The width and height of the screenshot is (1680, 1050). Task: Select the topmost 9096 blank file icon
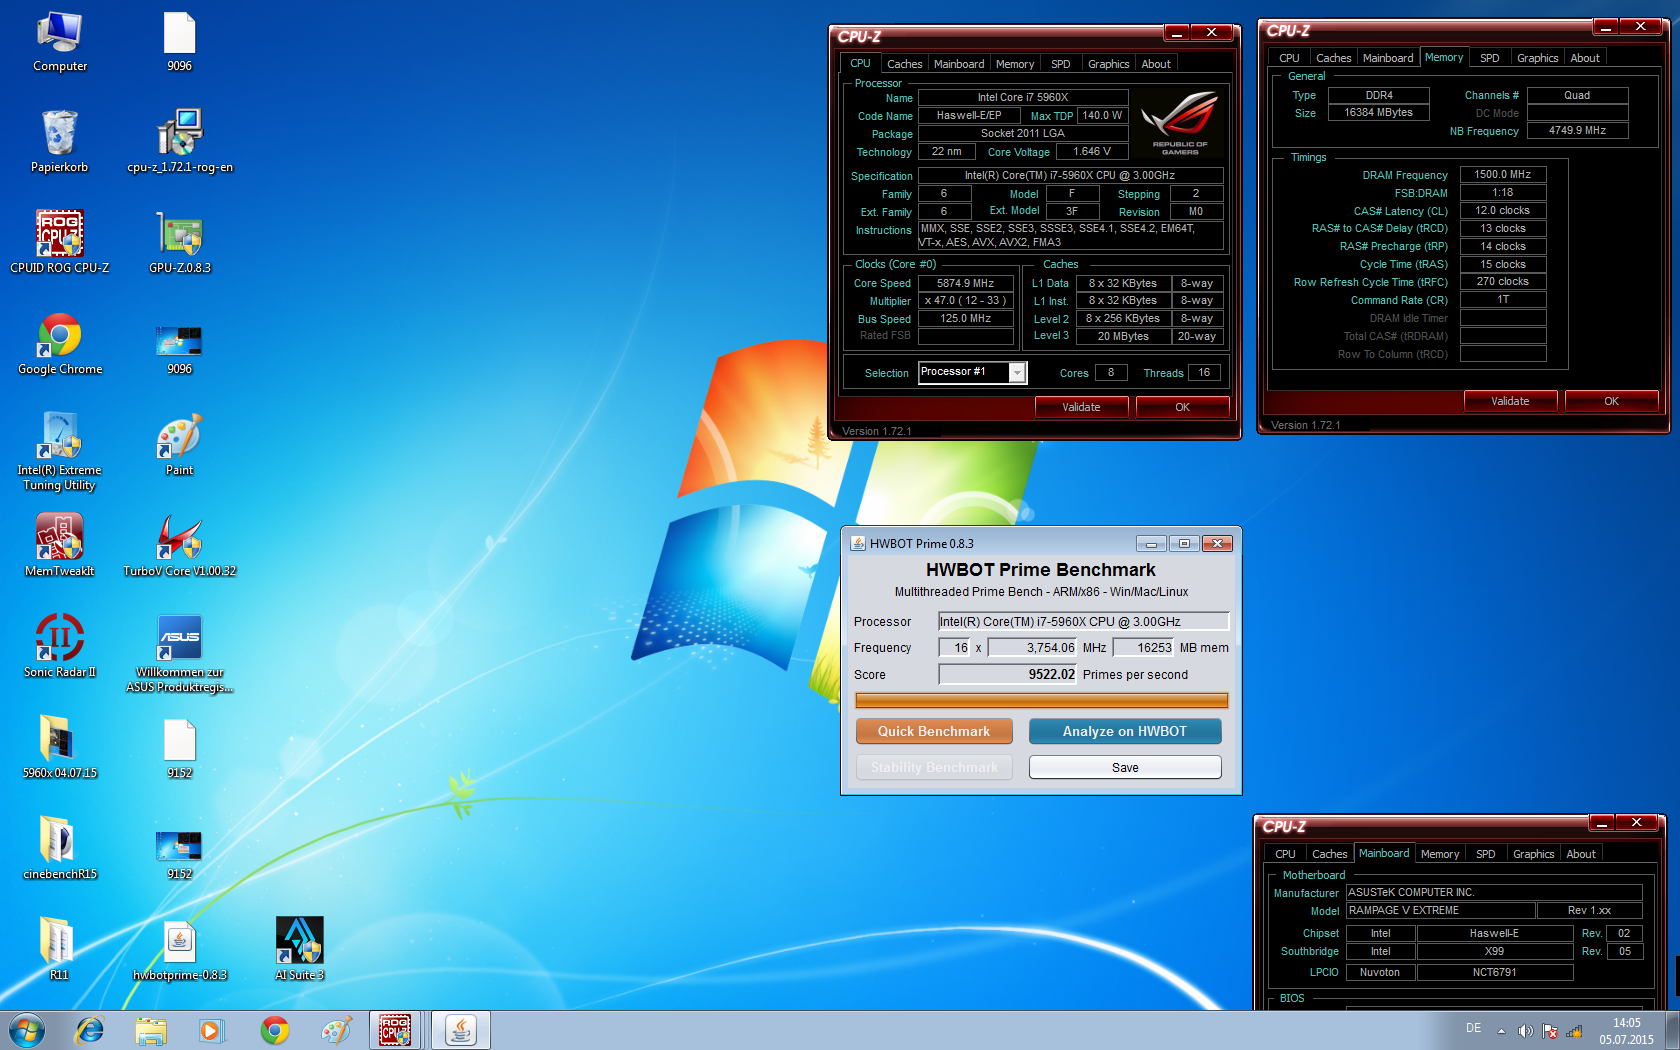(180, 40)
